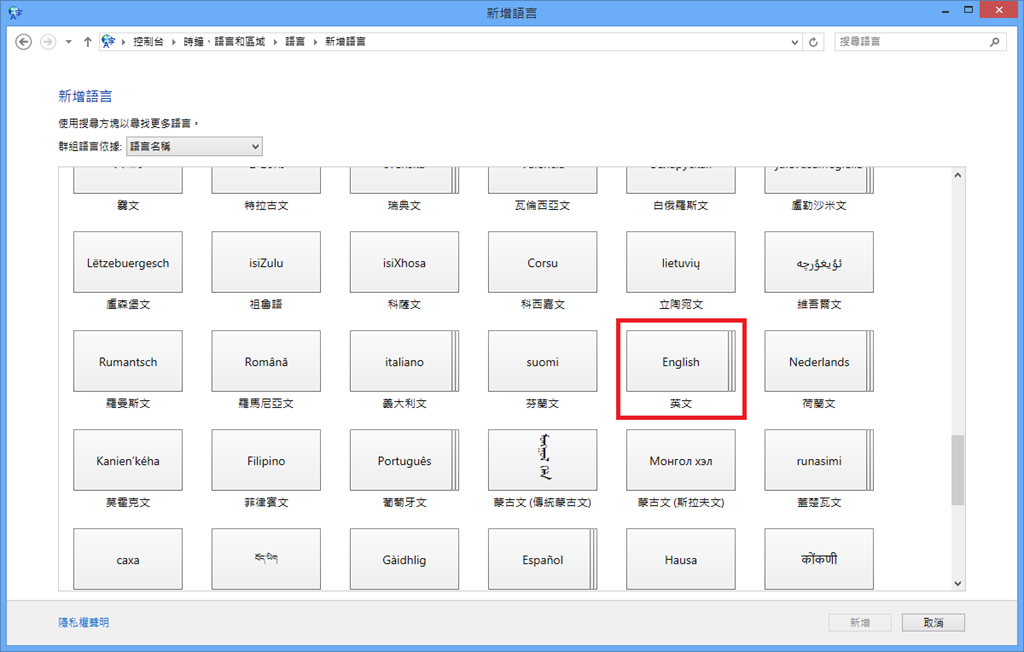Click the 葡萄牙文 label

point(404,502)
